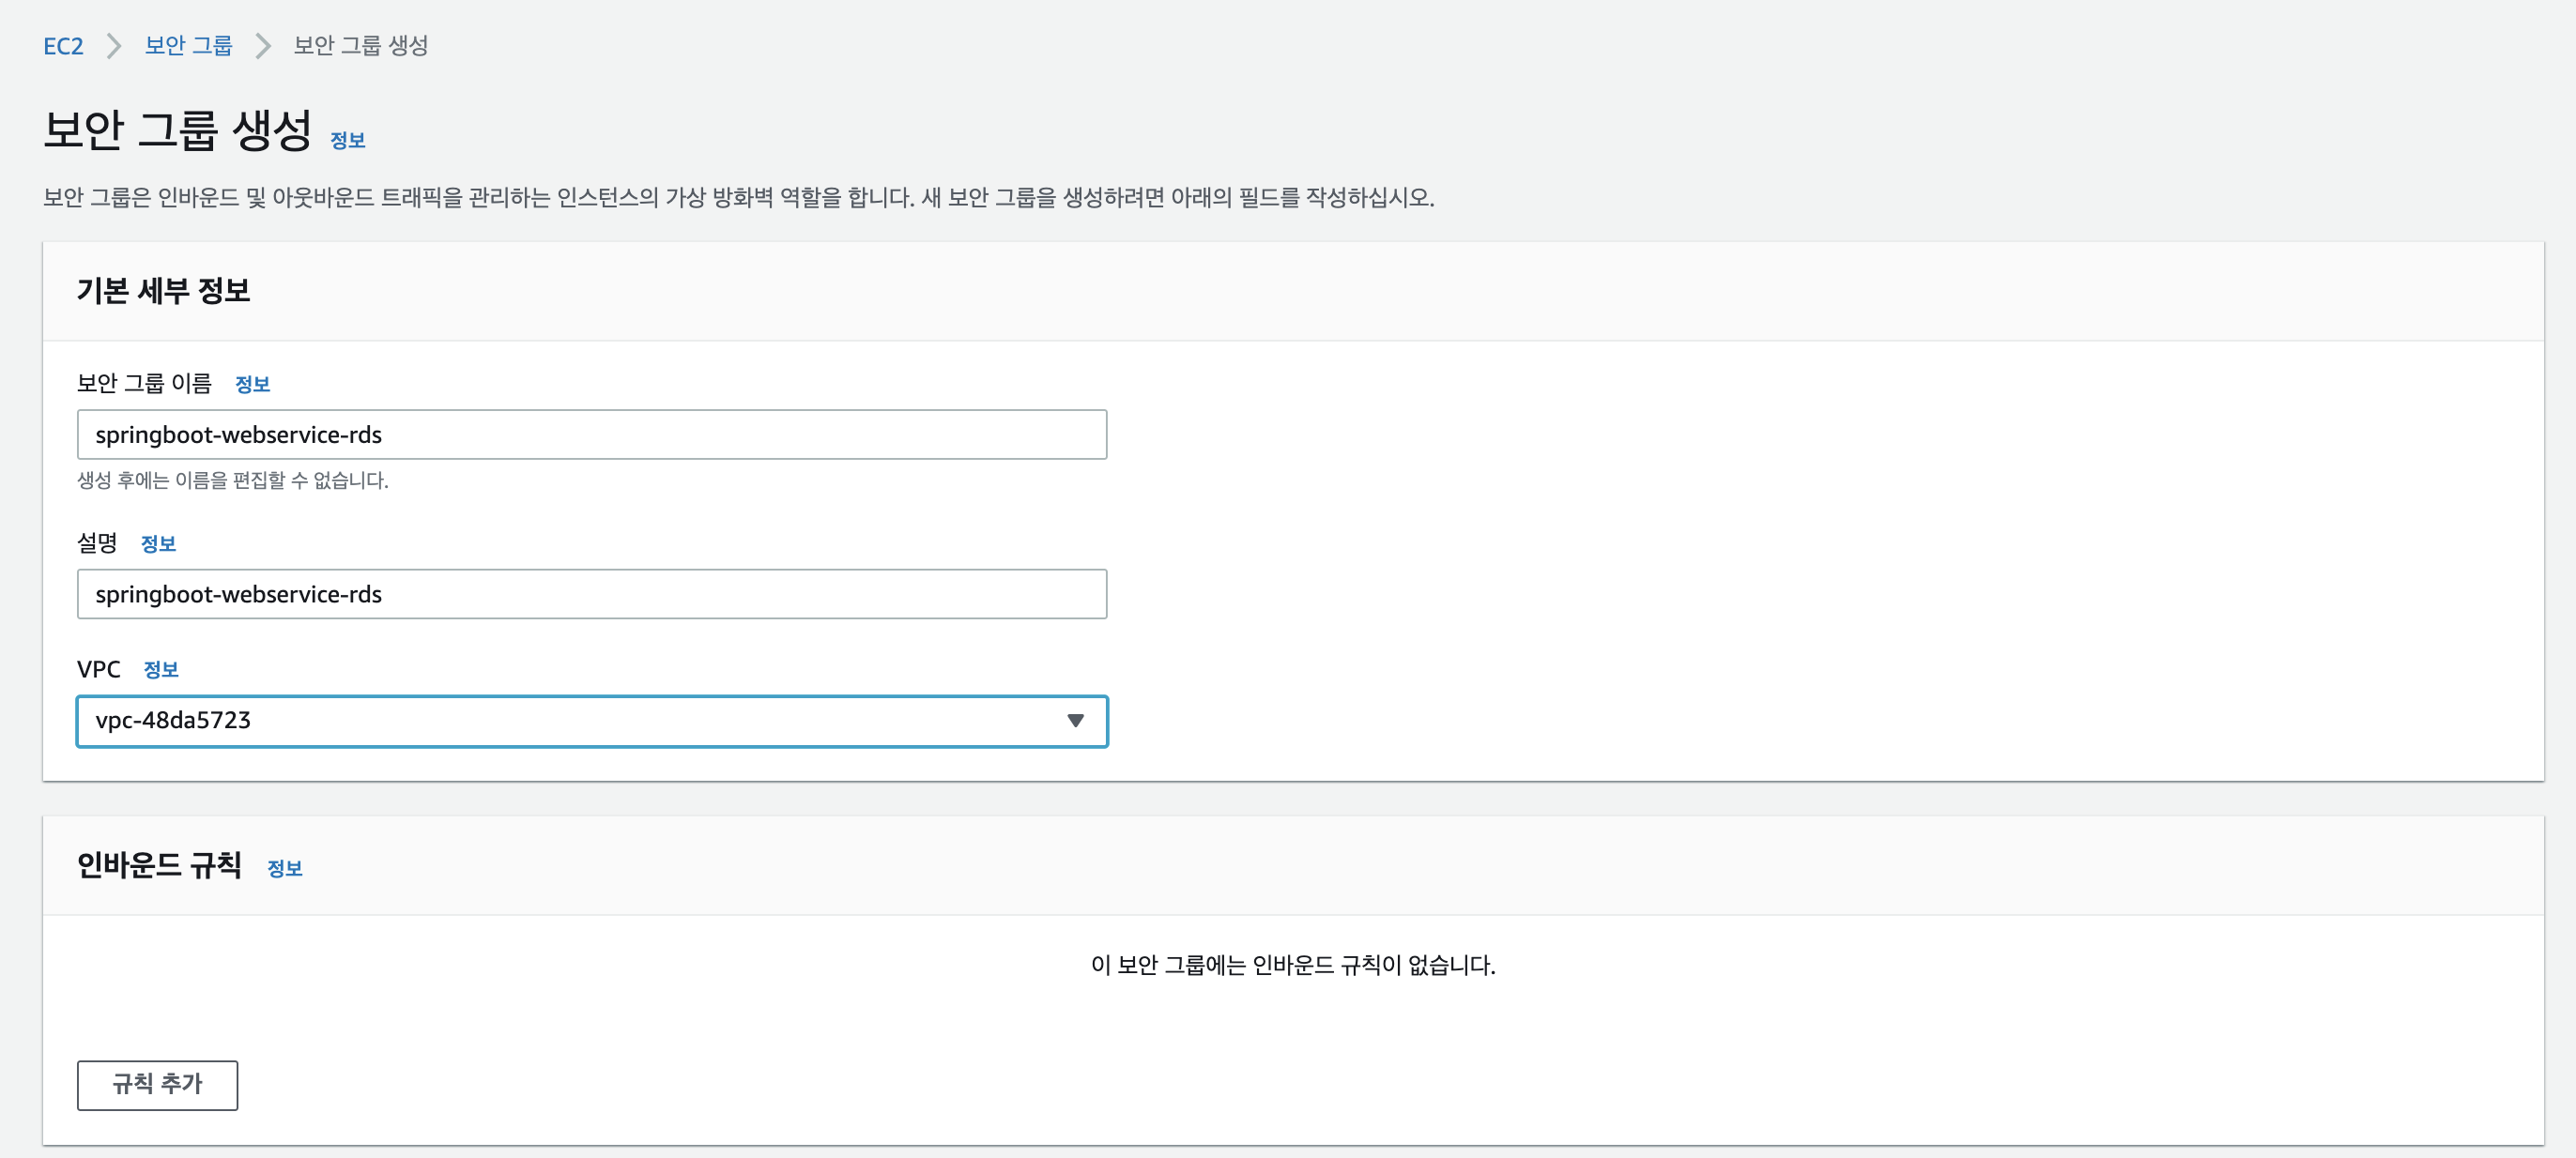Open 정보 link next to VPC label

click(160, 670)
